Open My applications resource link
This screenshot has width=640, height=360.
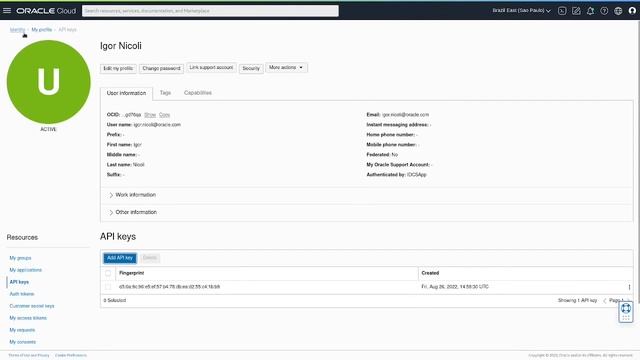click(x=26, y=270)
